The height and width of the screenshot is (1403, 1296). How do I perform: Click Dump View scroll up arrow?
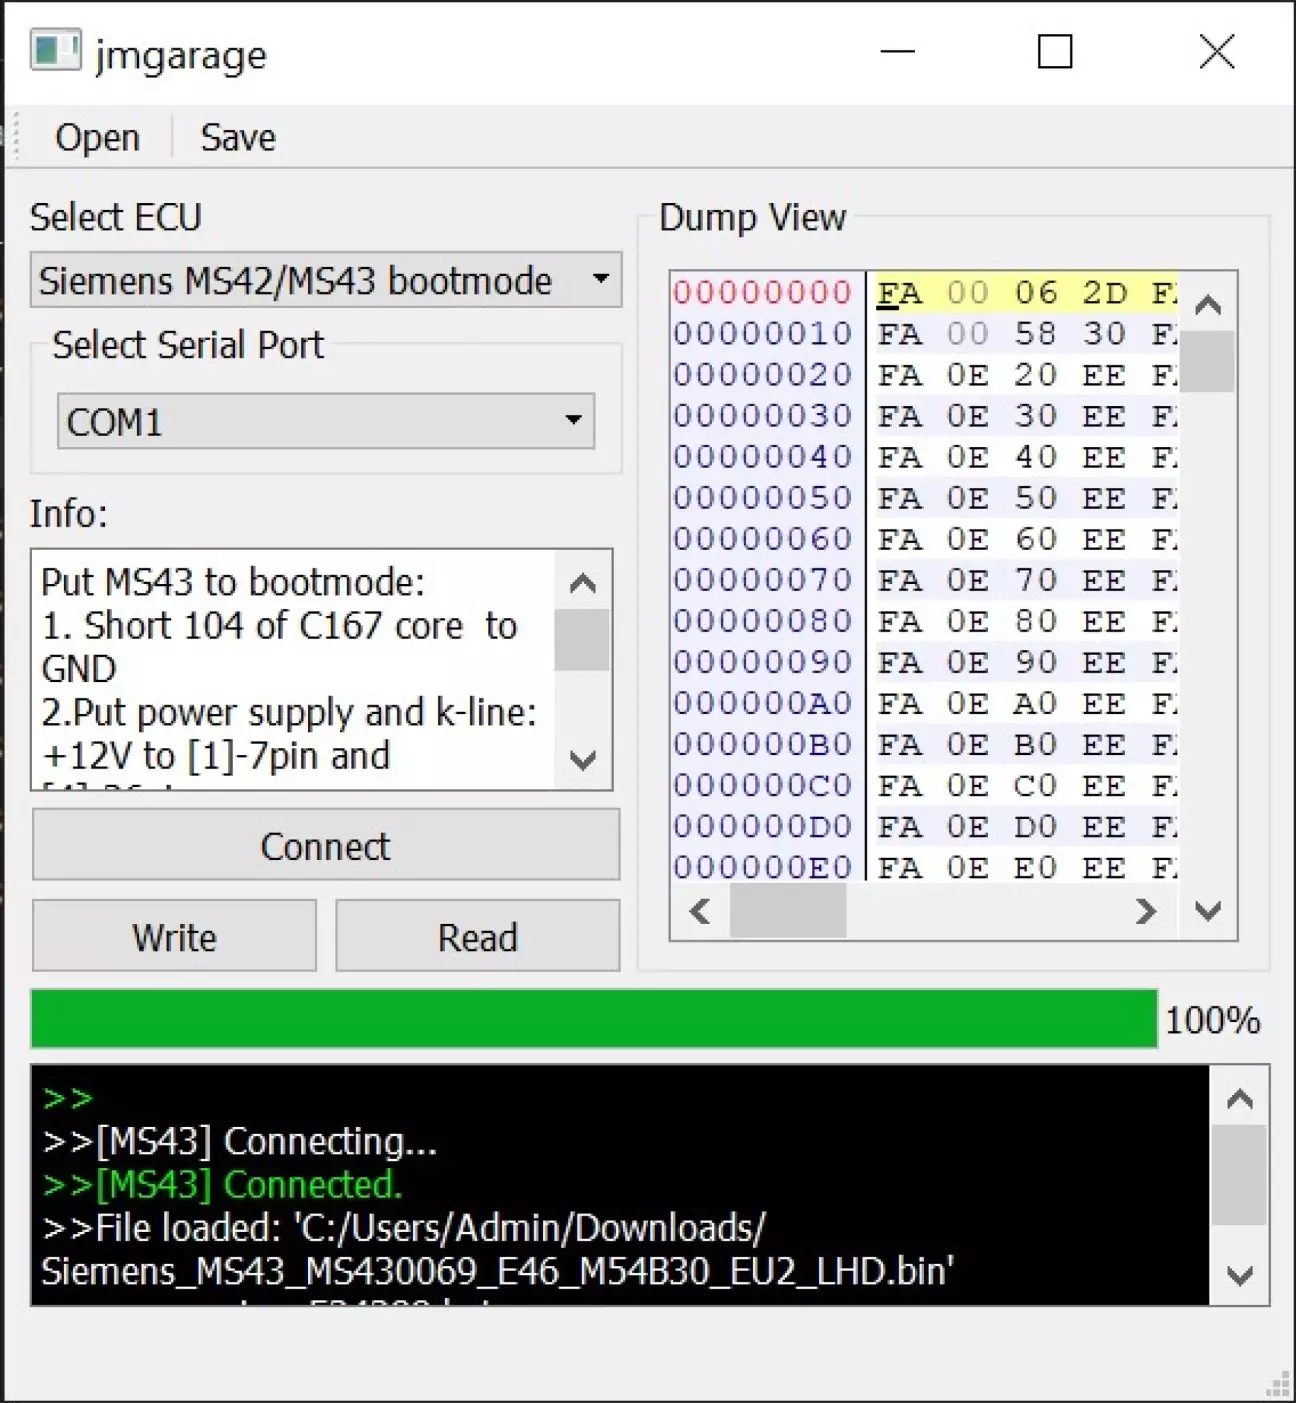click(x=1208, y=304)
